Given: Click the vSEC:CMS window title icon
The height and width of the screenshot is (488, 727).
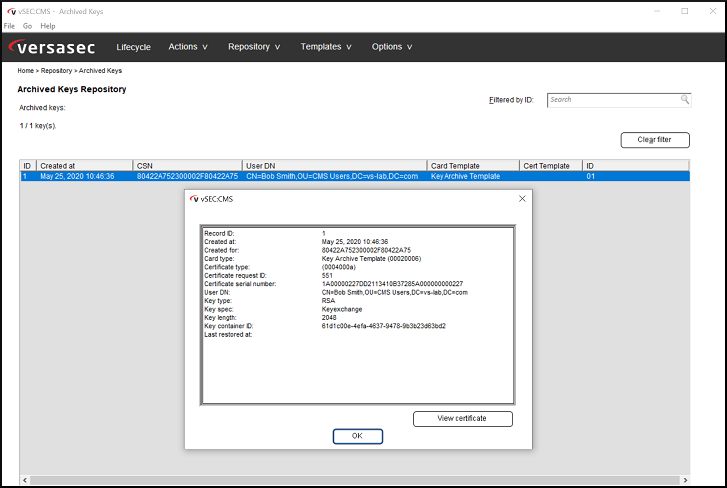Looking at the screenshot, I should coord(12,11).
